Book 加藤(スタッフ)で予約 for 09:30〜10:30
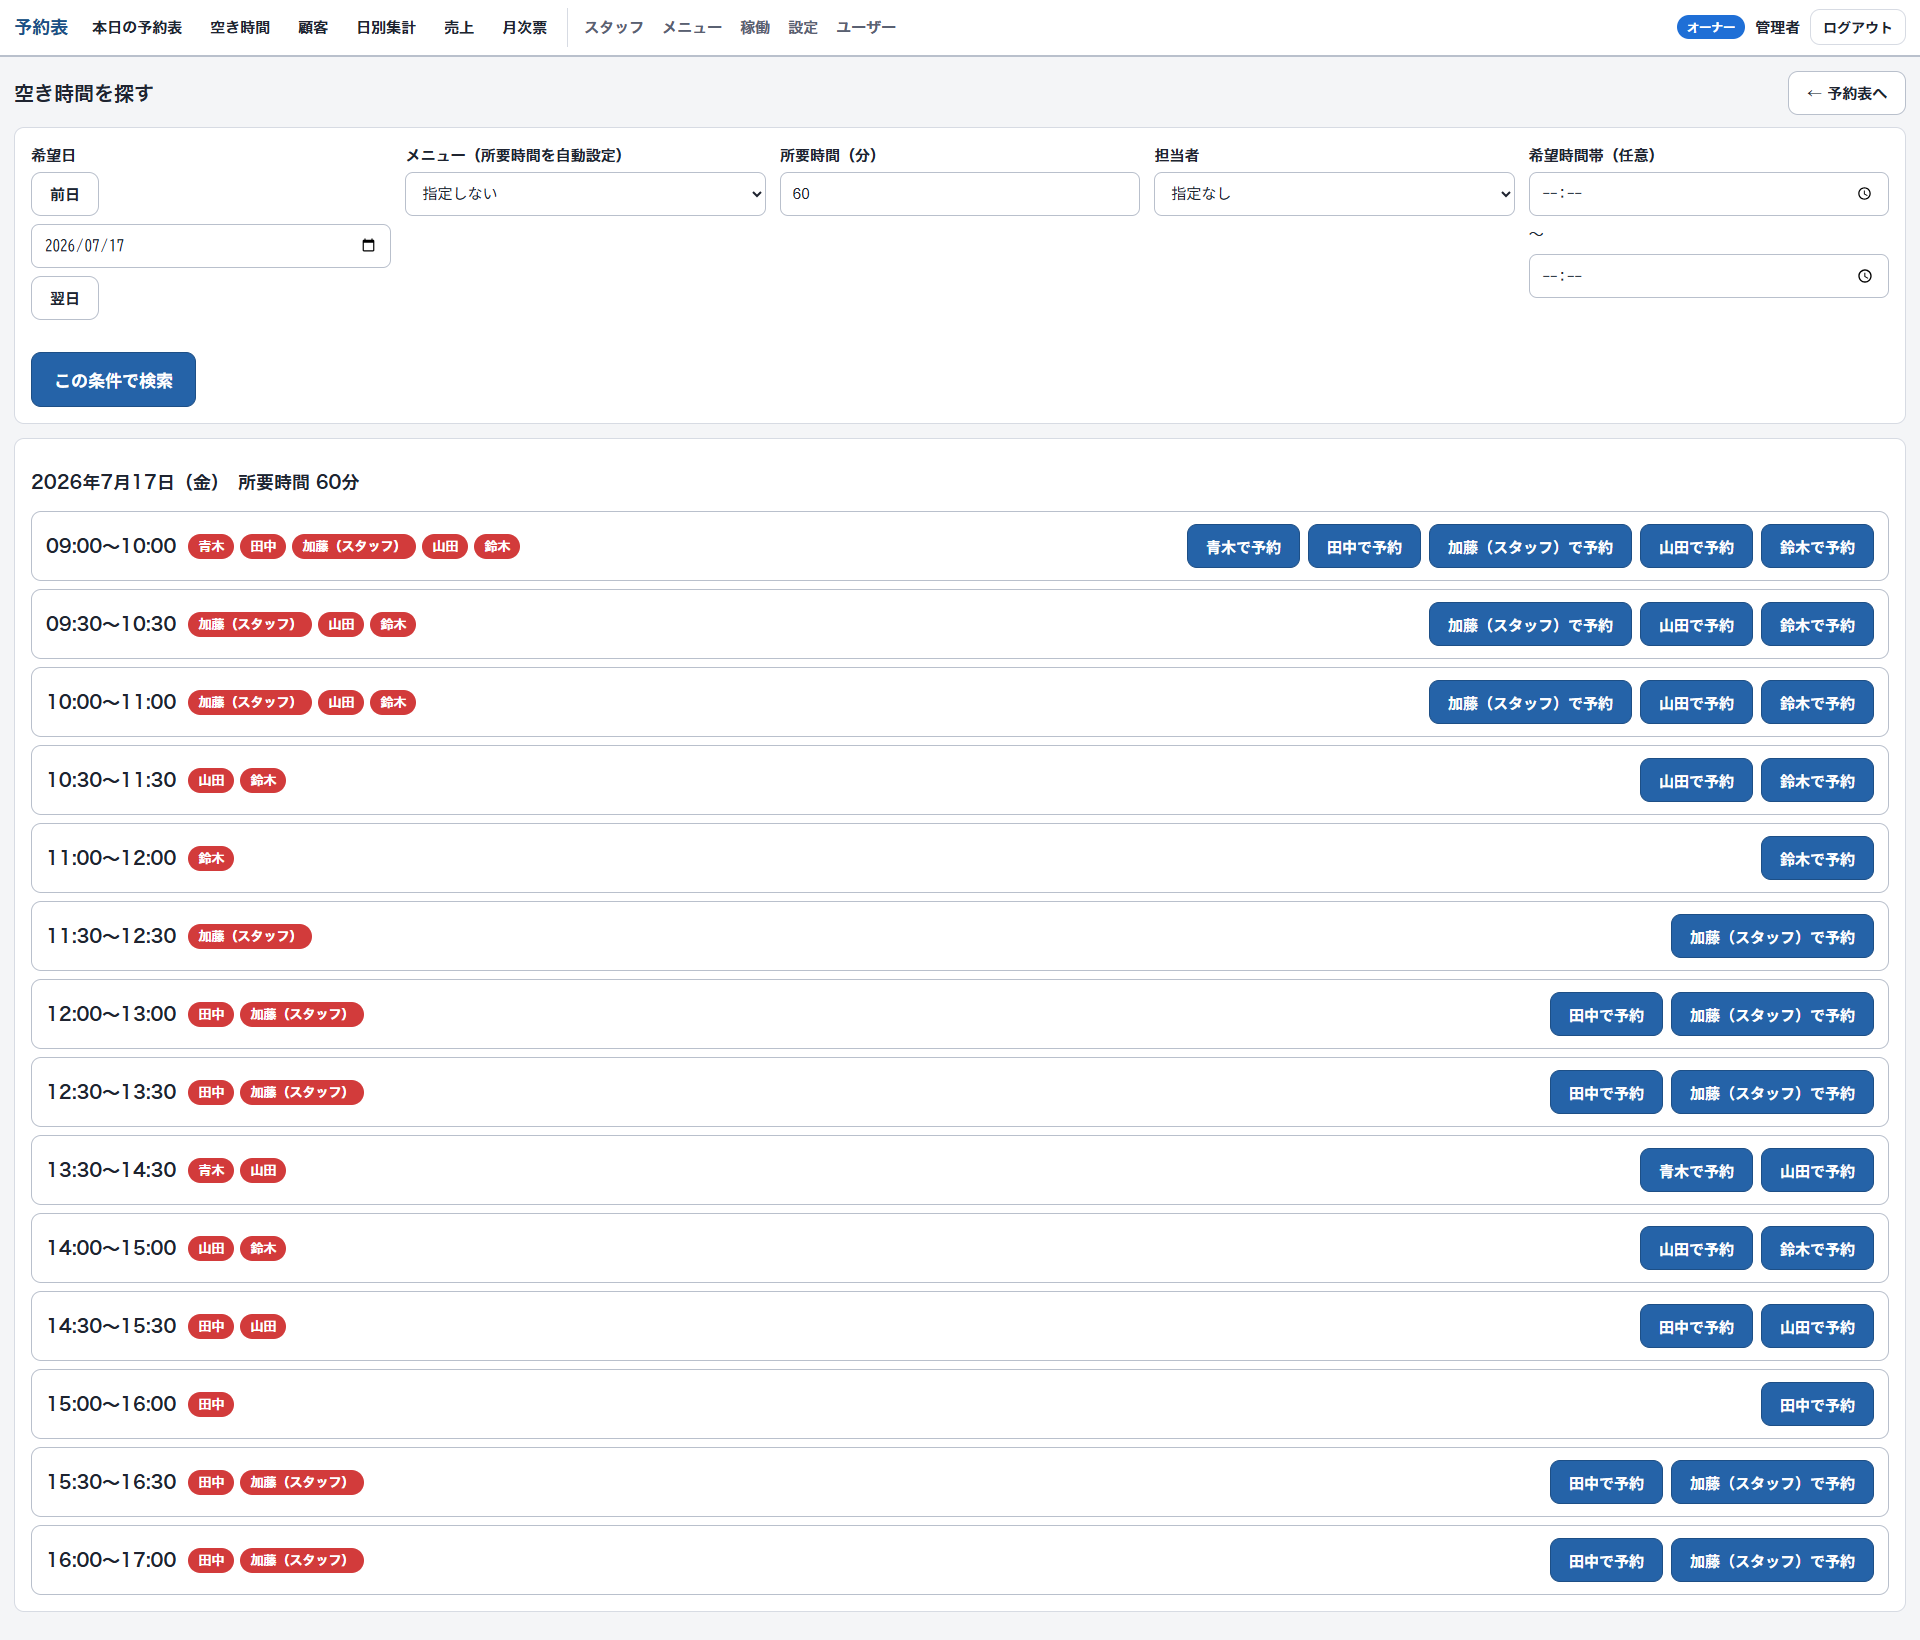Image resolution: width=1920 pixels, height=1640 pixels. pyautogui.click(x=1530, y=624)
